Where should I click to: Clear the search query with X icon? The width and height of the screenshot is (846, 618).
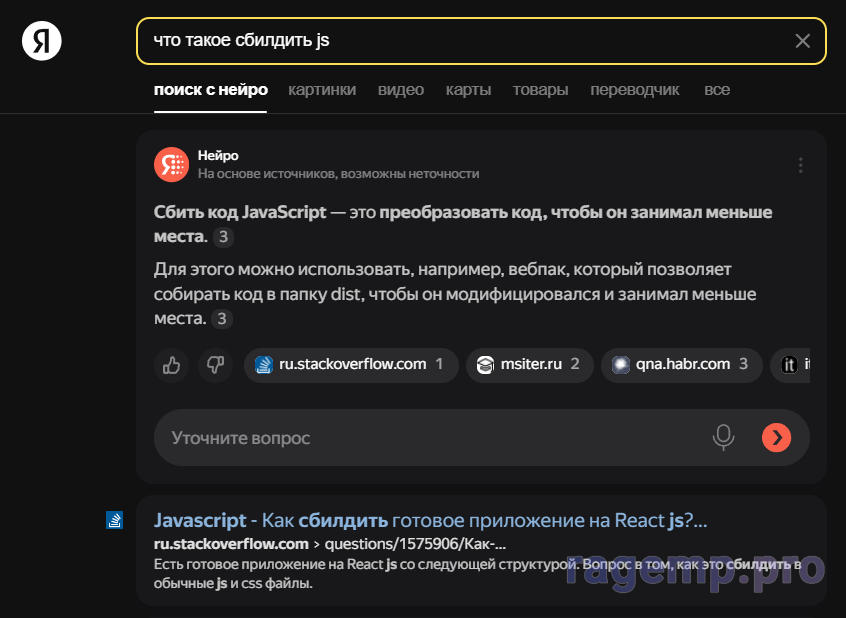[x=802, y=41]
